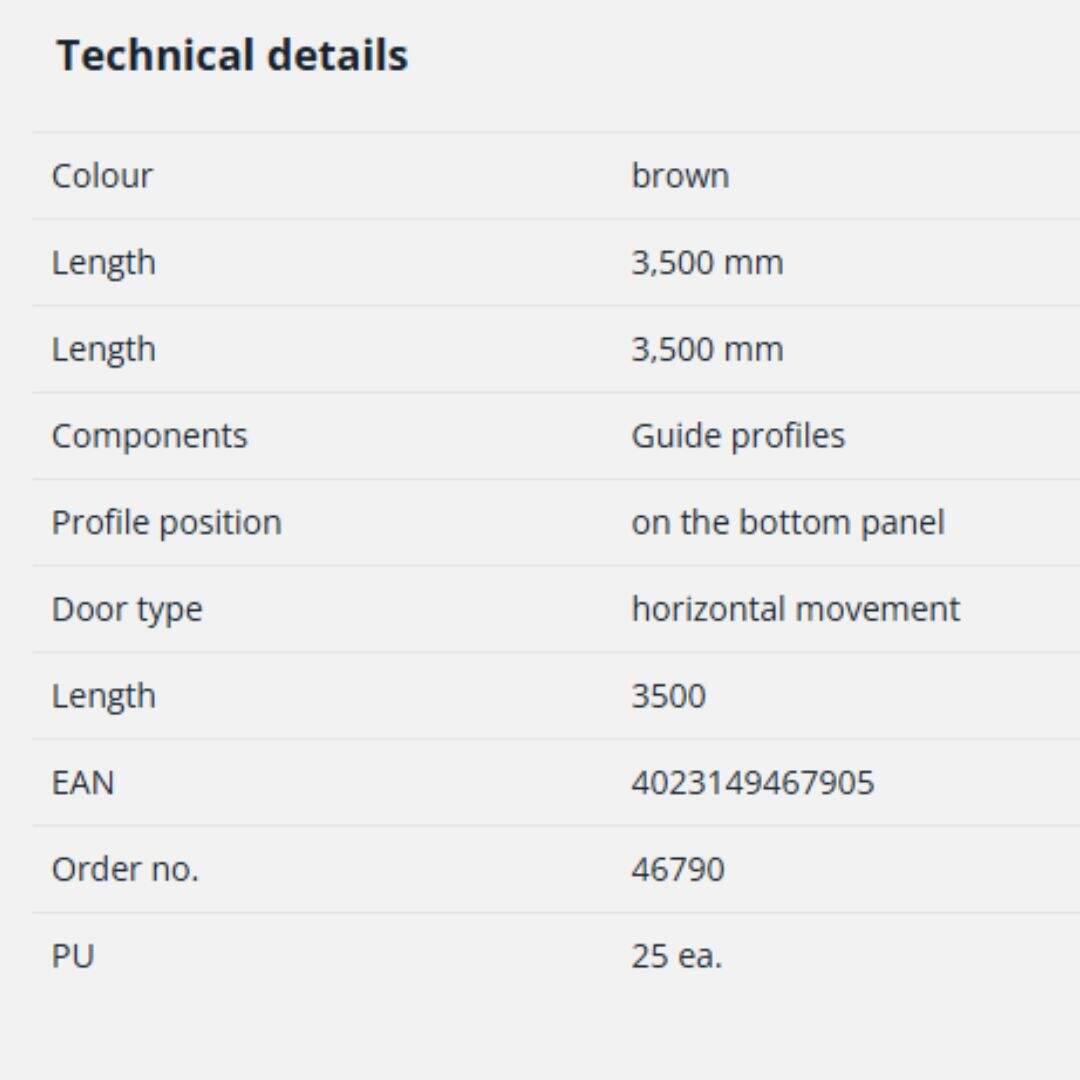
Task: Select the EAN number 4023149467905
Action: (752, 783)
